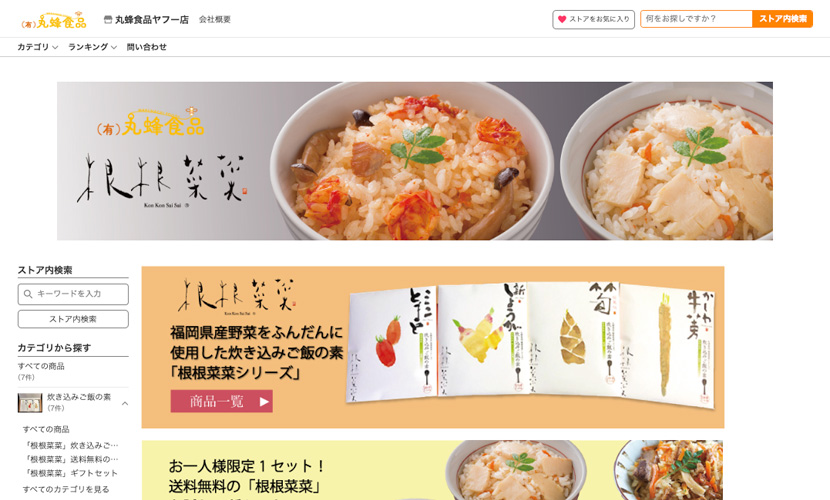Open the カテゴリ dropdown menu
Viewport: 830px width, 500px height.
coord(38,47)
